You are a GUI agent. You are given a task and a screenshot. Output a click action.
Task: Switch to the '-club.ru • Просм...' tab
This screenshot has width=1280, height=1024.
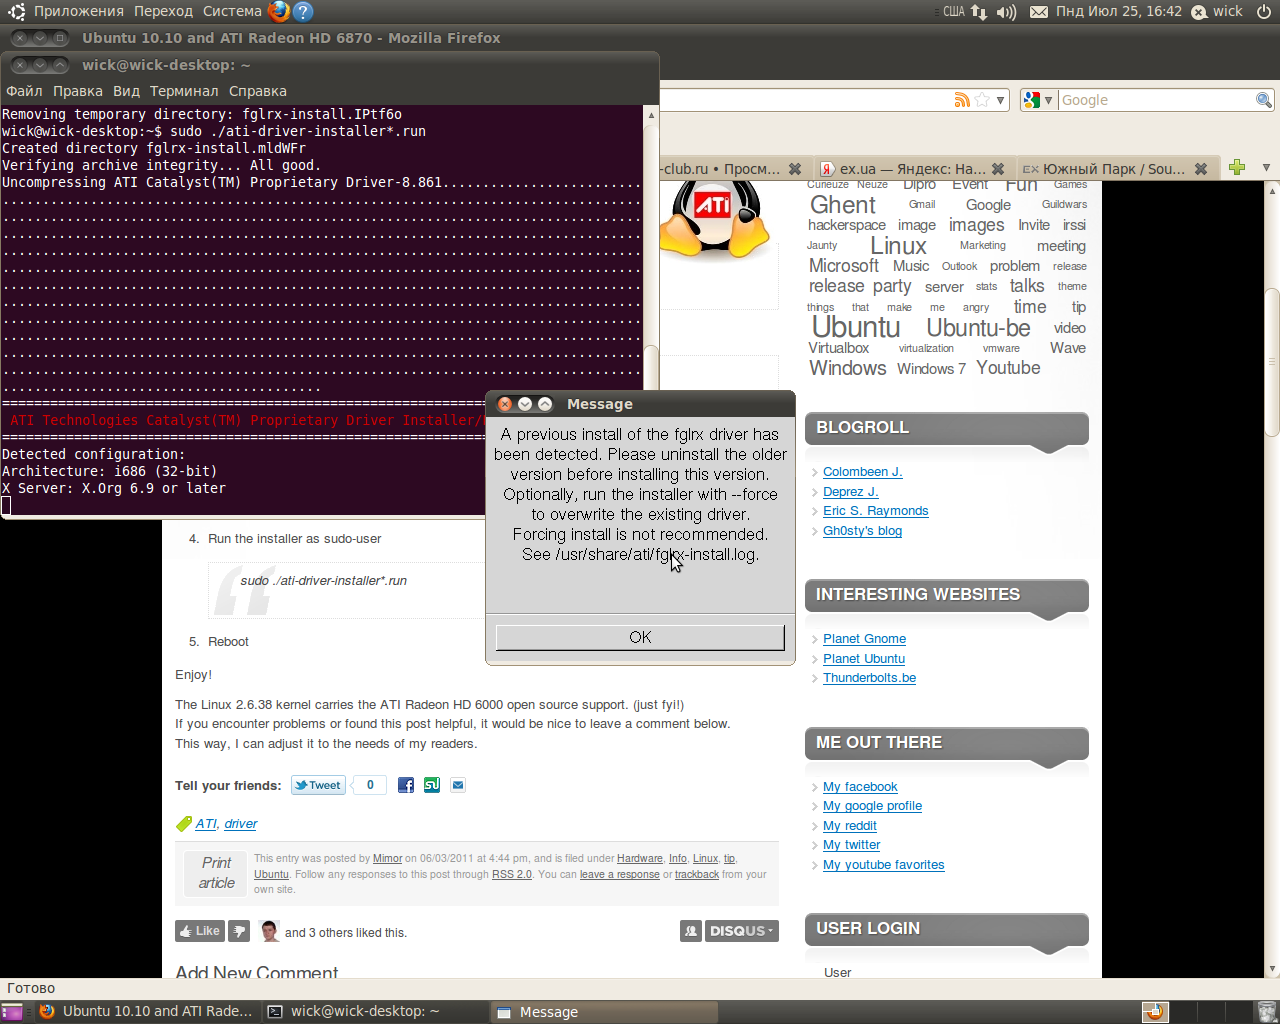[x=722, y=169]
